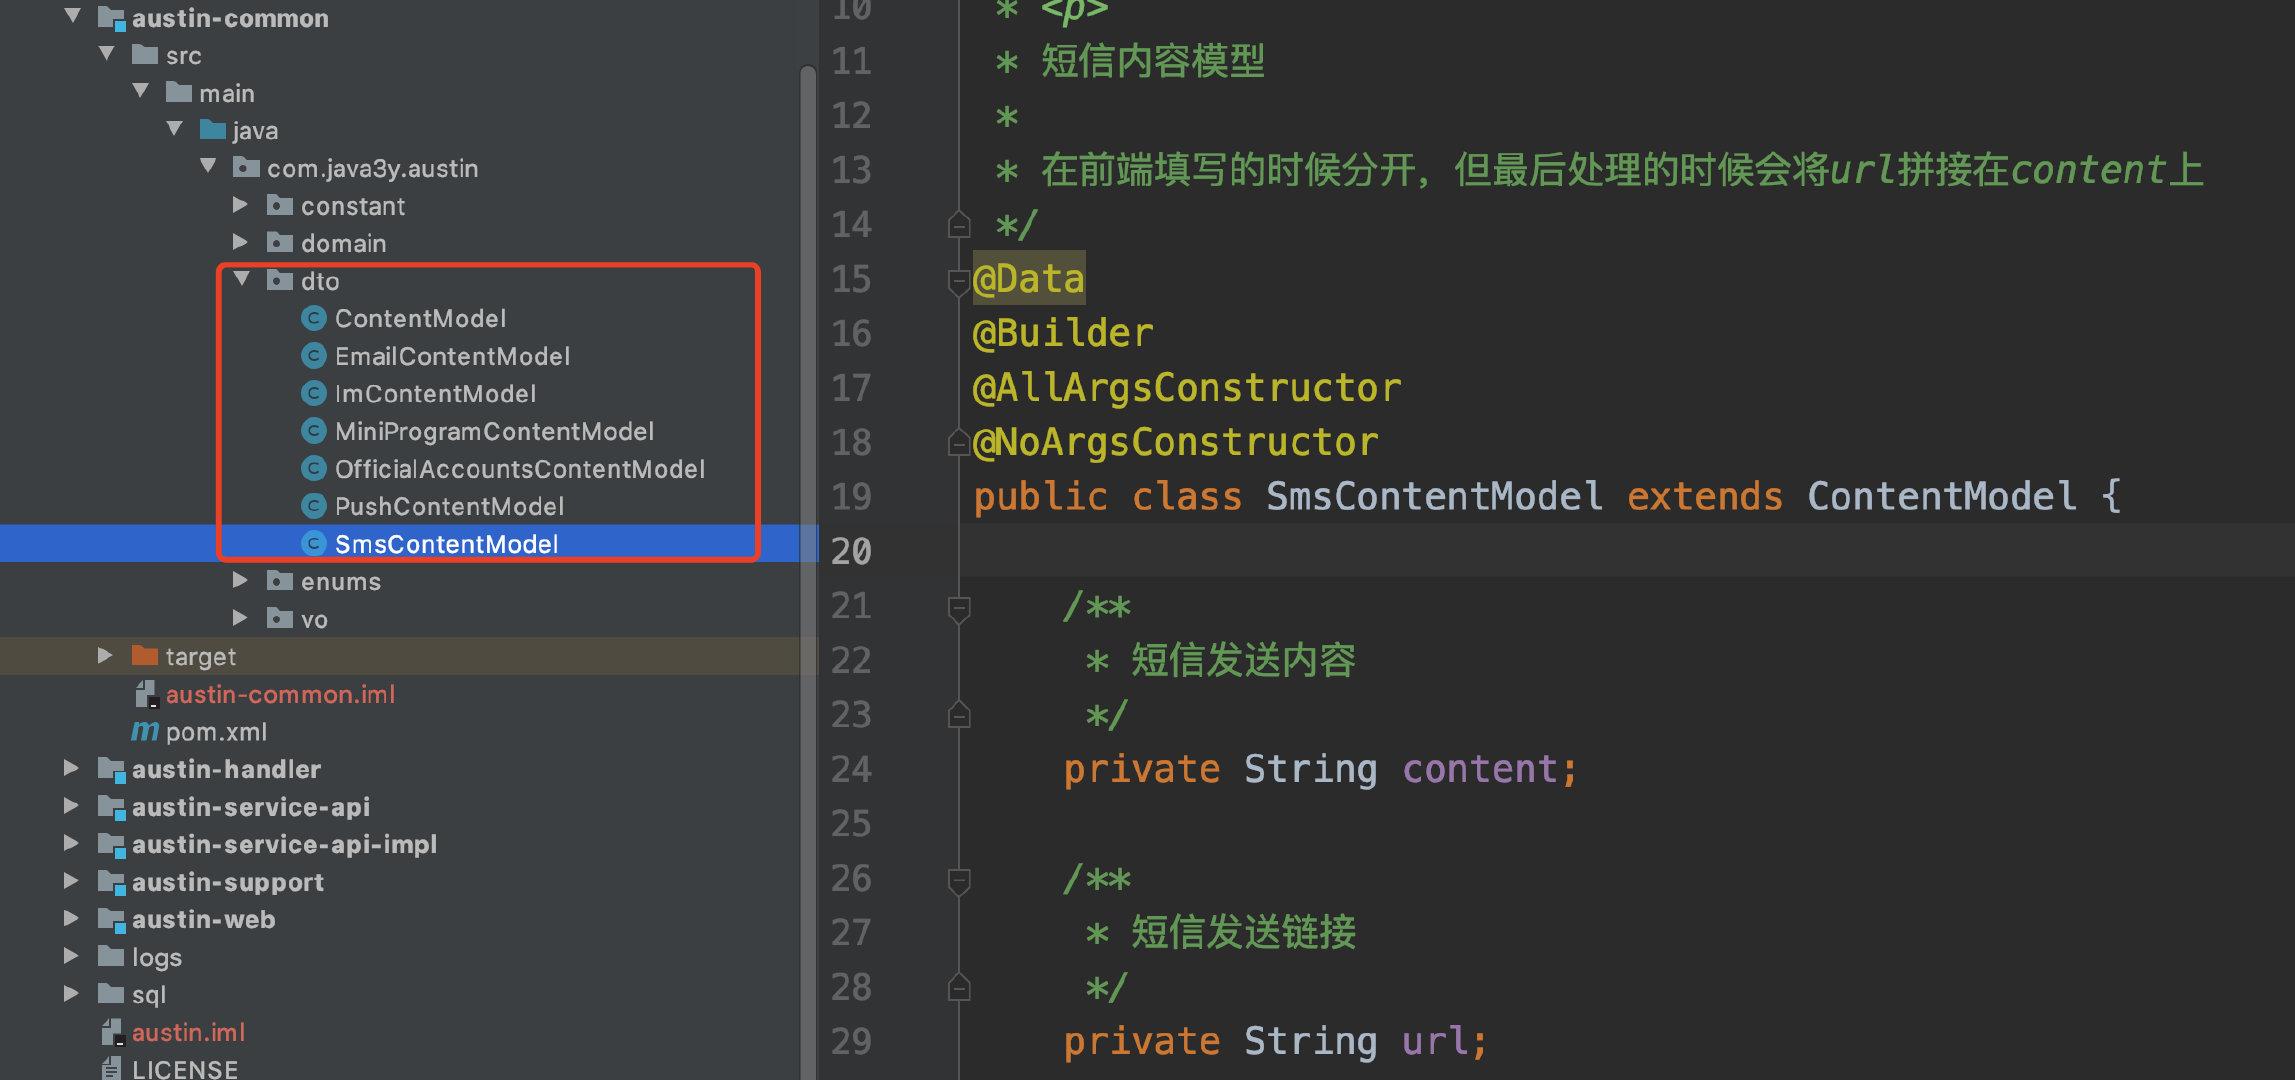The height and width of the screenshot is (1080, 2295).
Task: Click the orange target folder icon
Action: click(x=145, y=657)
